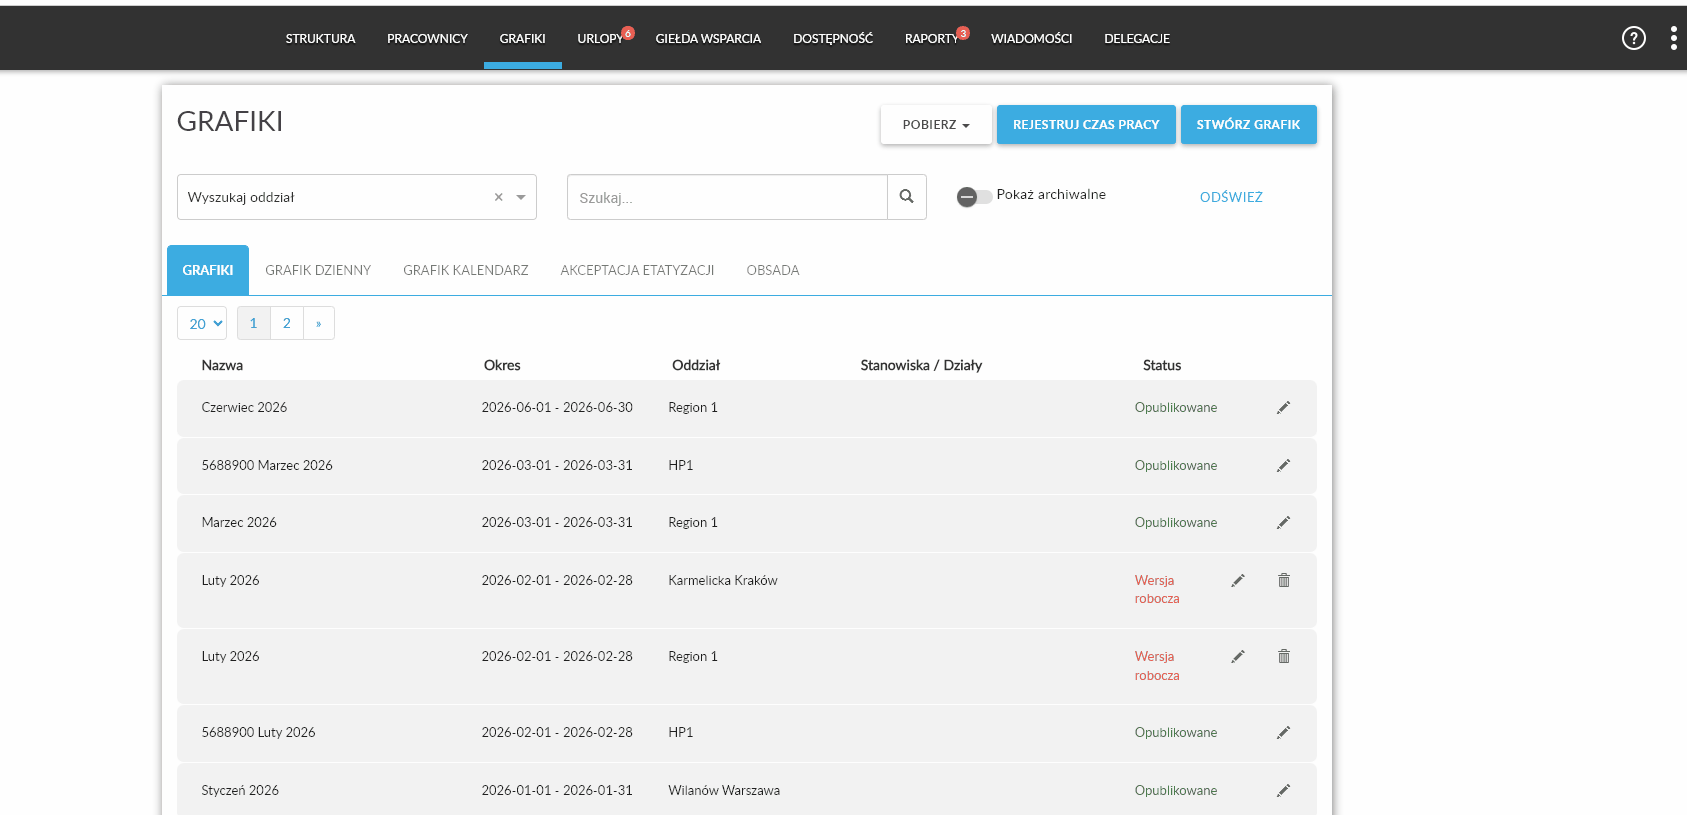Open the POBIERZ dropdown menu
Viewport: 1687px width, 815px height.
click(936, 125)
